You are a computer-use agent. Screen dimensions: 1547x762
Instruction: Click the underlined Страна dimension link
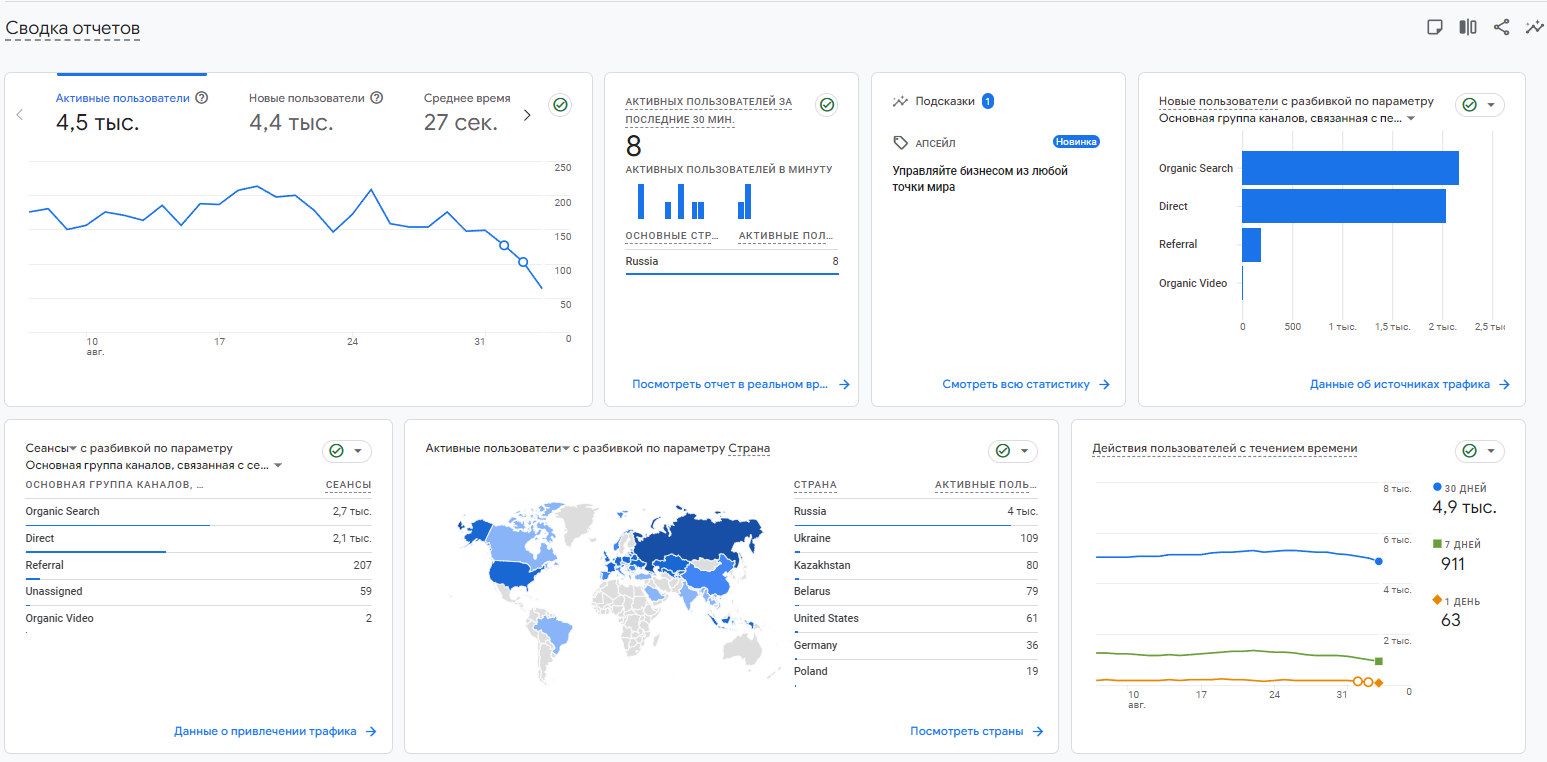[x=749, y=449]
